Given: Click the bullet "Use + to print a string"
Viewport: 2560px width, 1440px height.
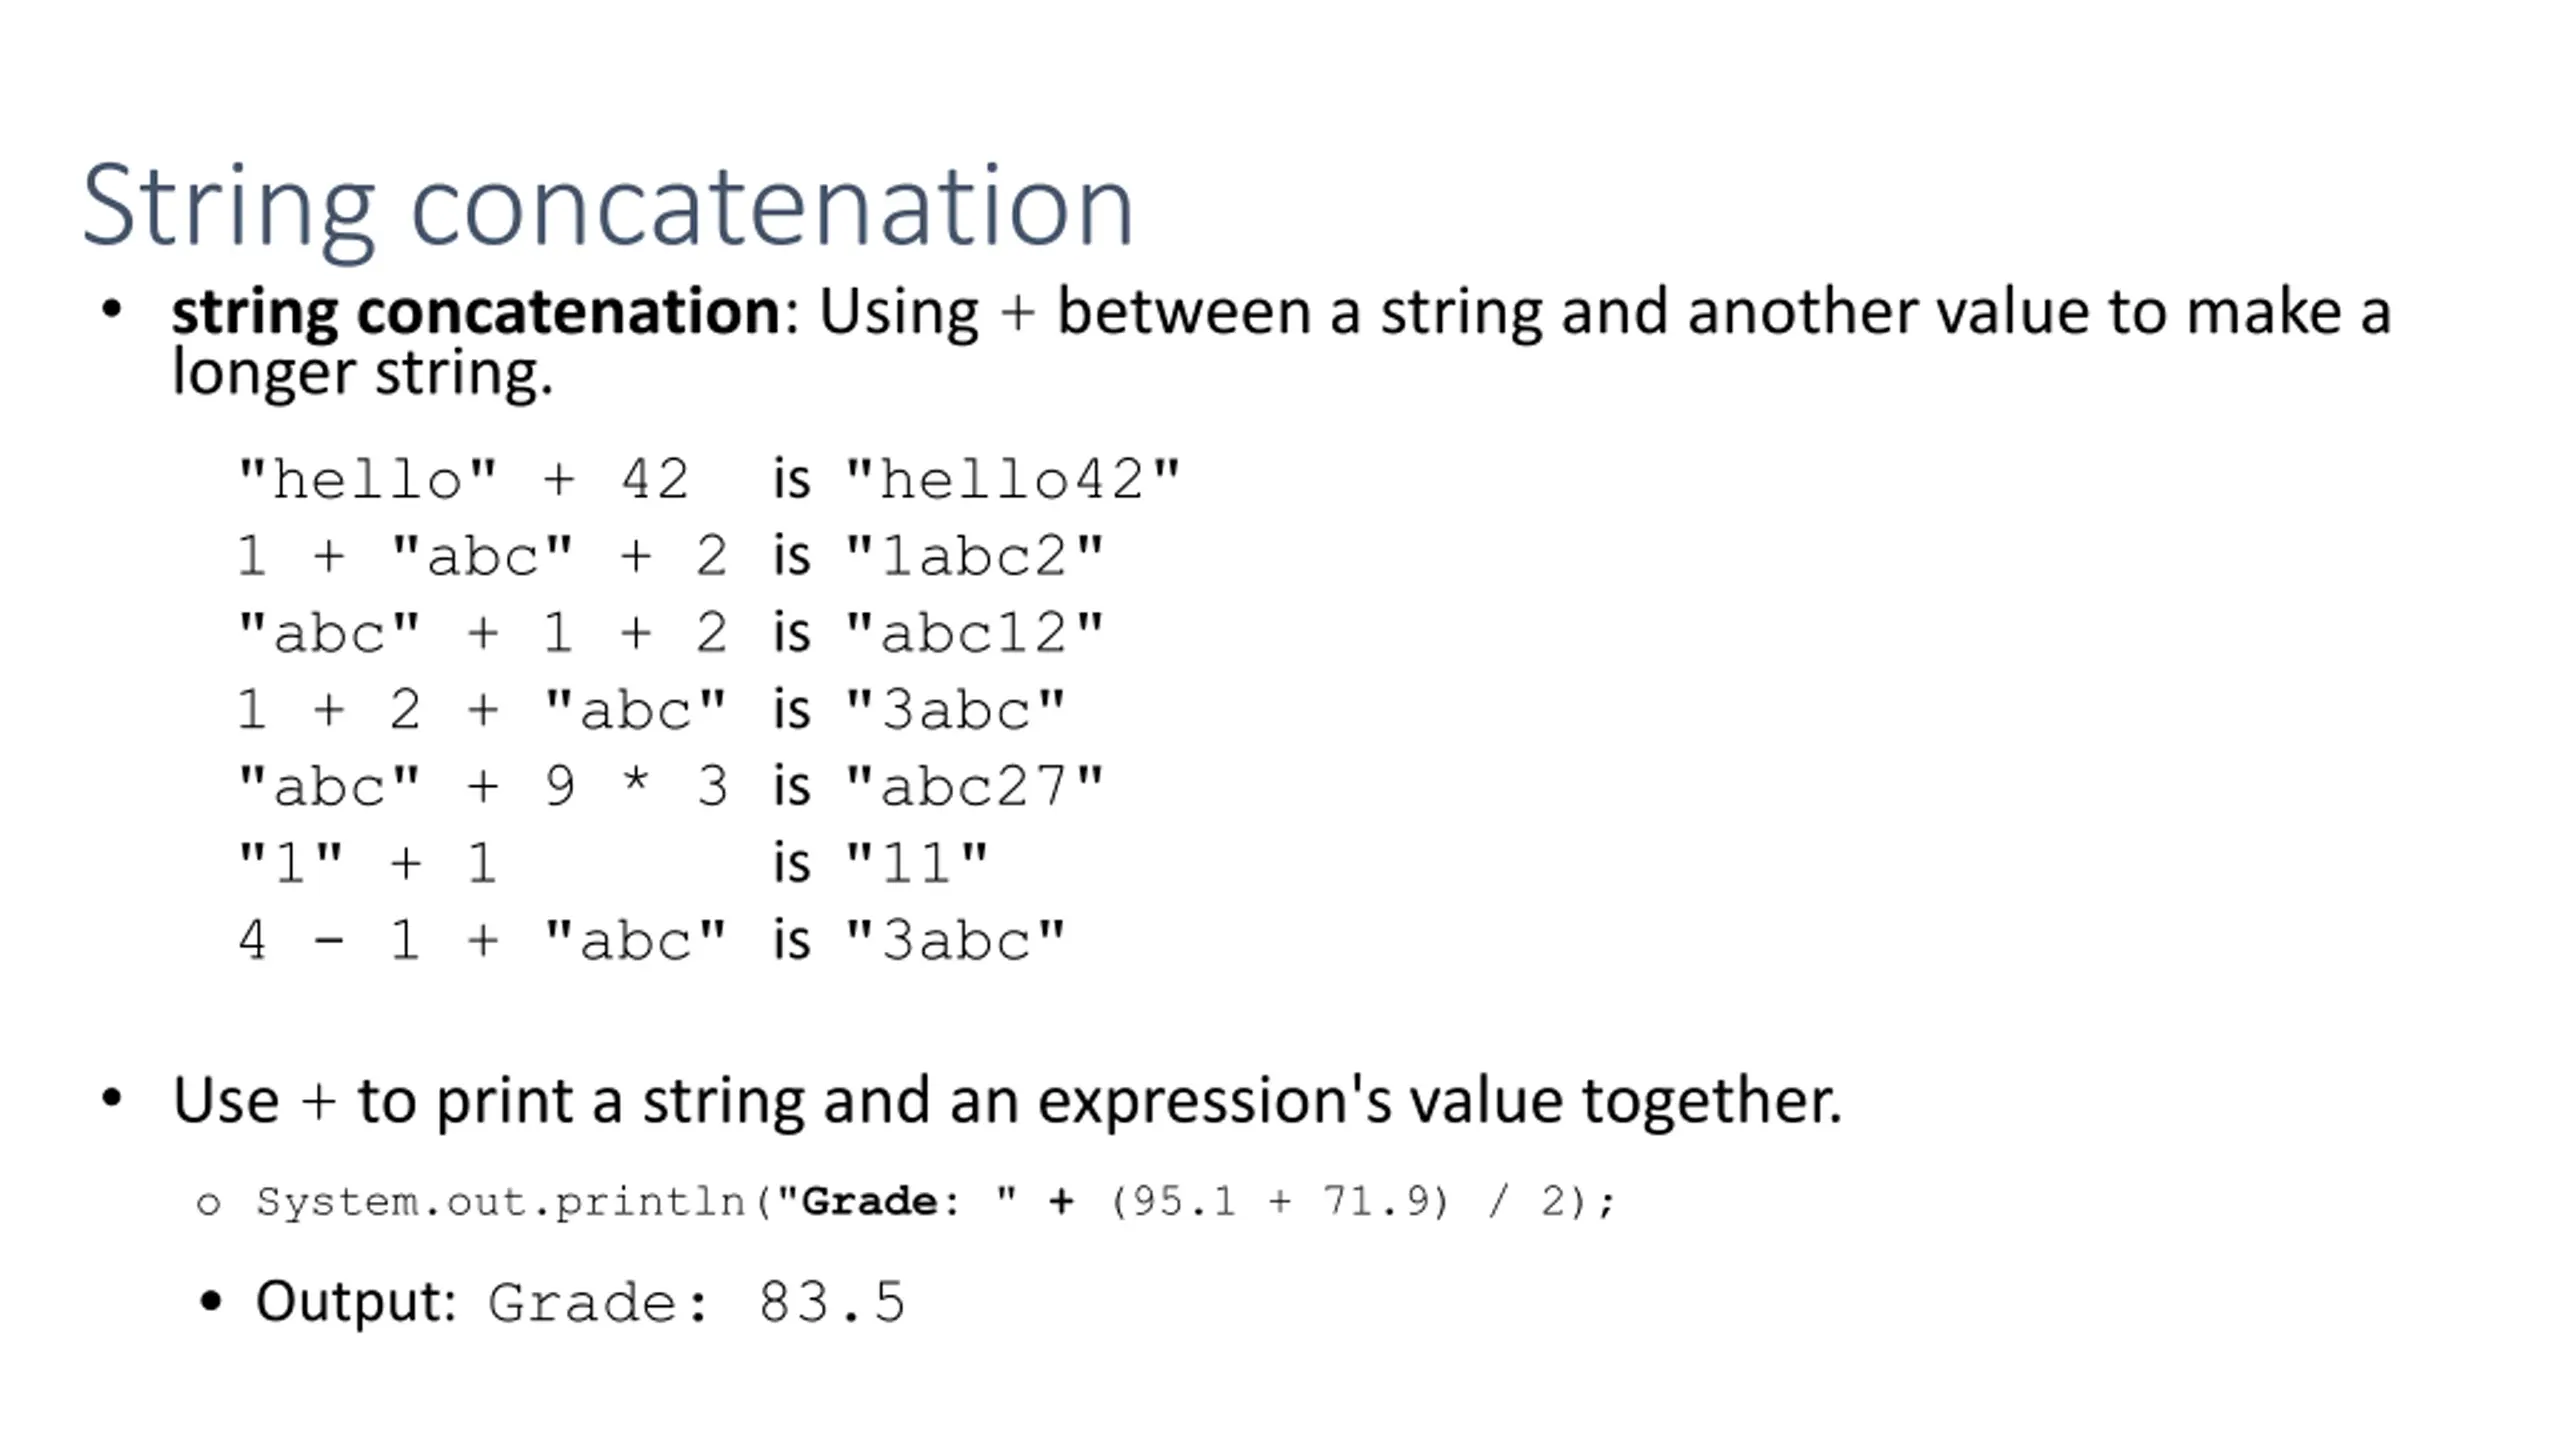Looking at the screenshot, I should [1006, 1100].
